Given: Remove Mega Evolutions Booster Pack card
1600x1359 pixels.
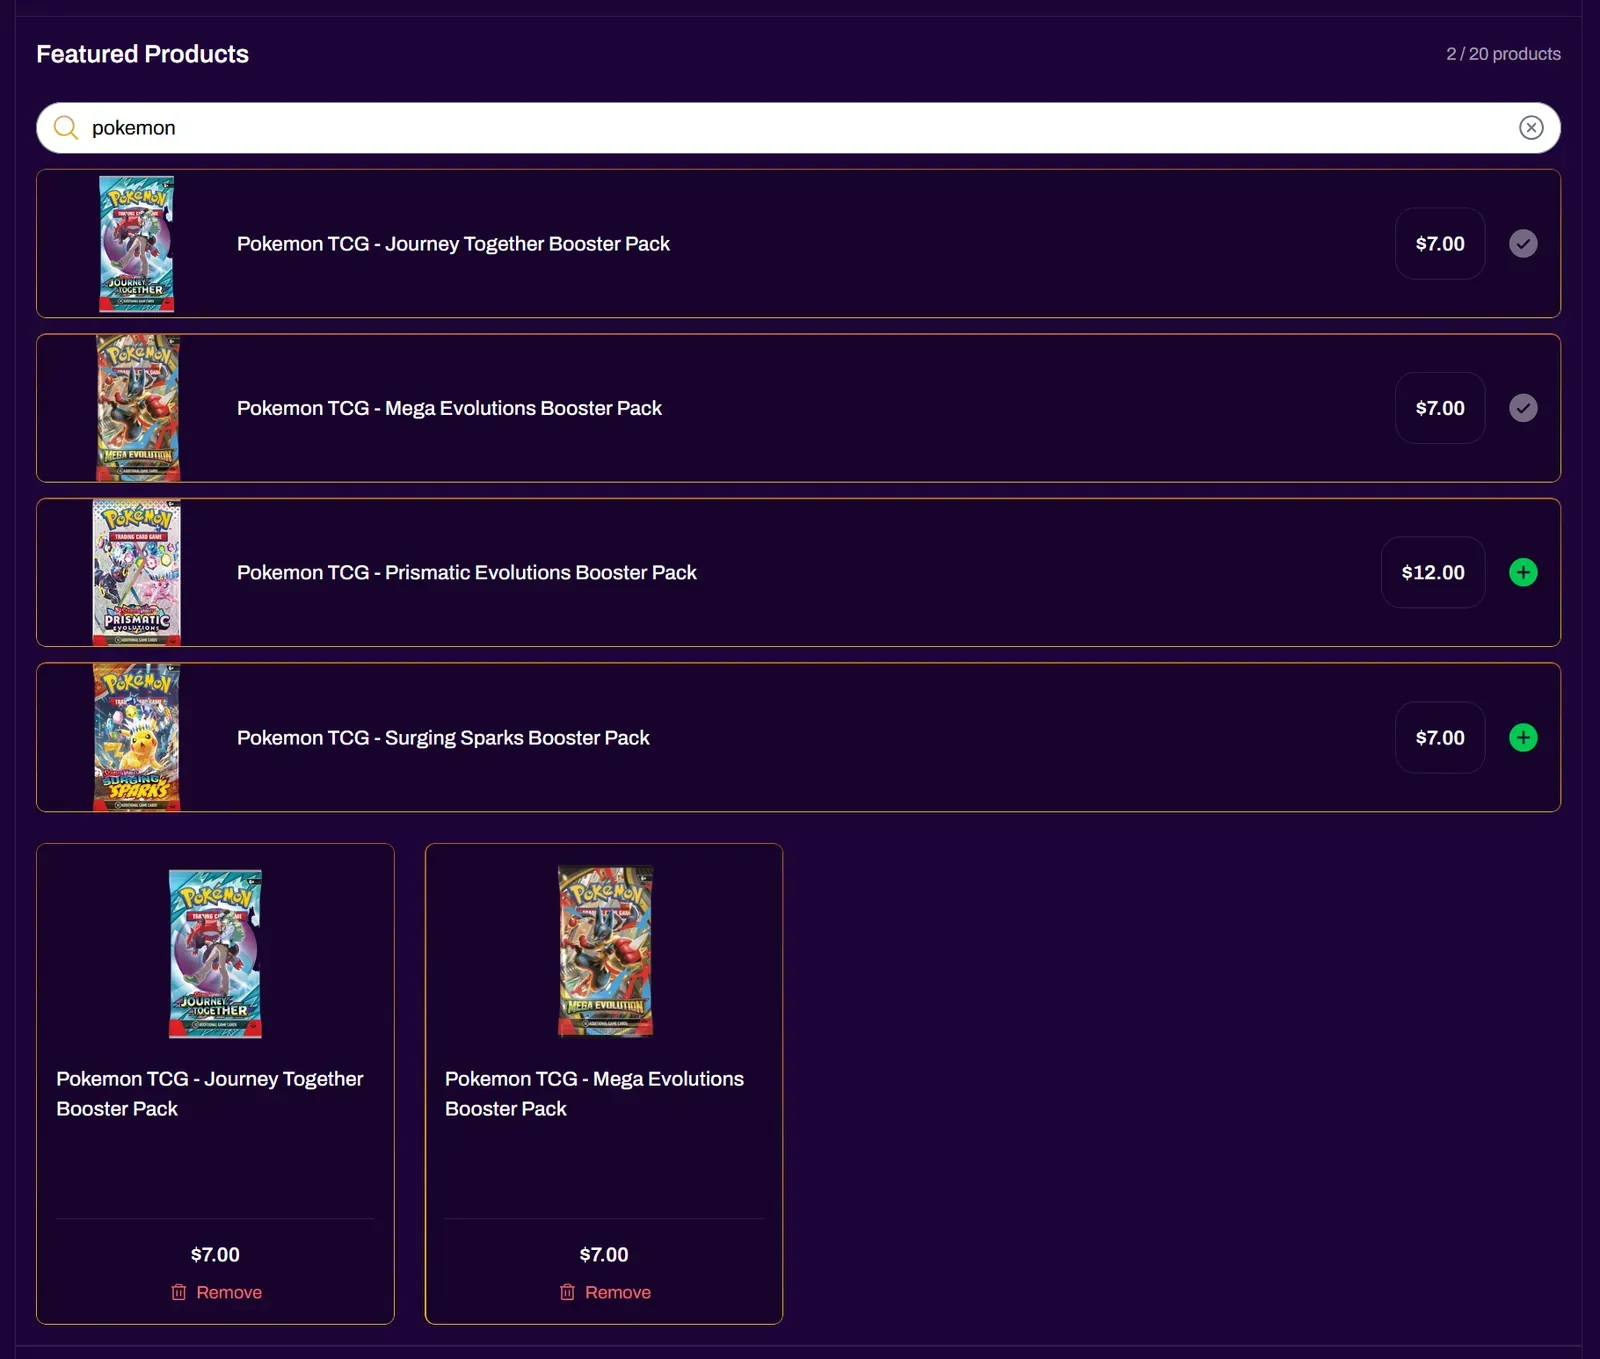Looking at the screenshot, I should coord(605,1292).
